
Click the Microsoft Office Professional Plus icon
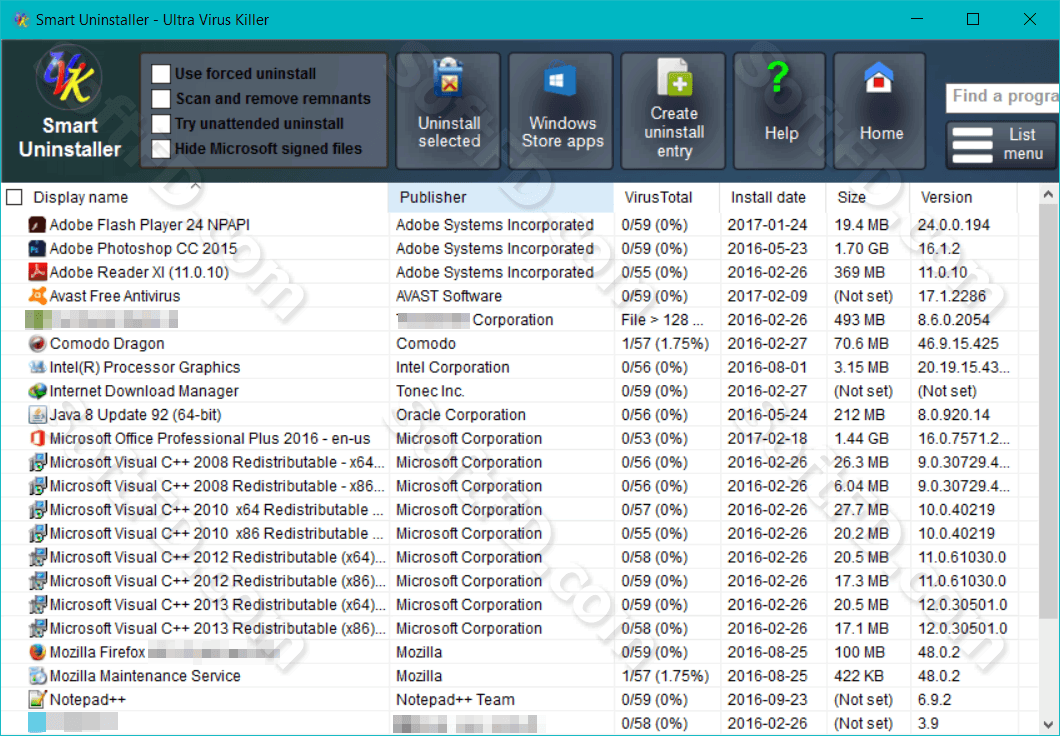point(37,438)
